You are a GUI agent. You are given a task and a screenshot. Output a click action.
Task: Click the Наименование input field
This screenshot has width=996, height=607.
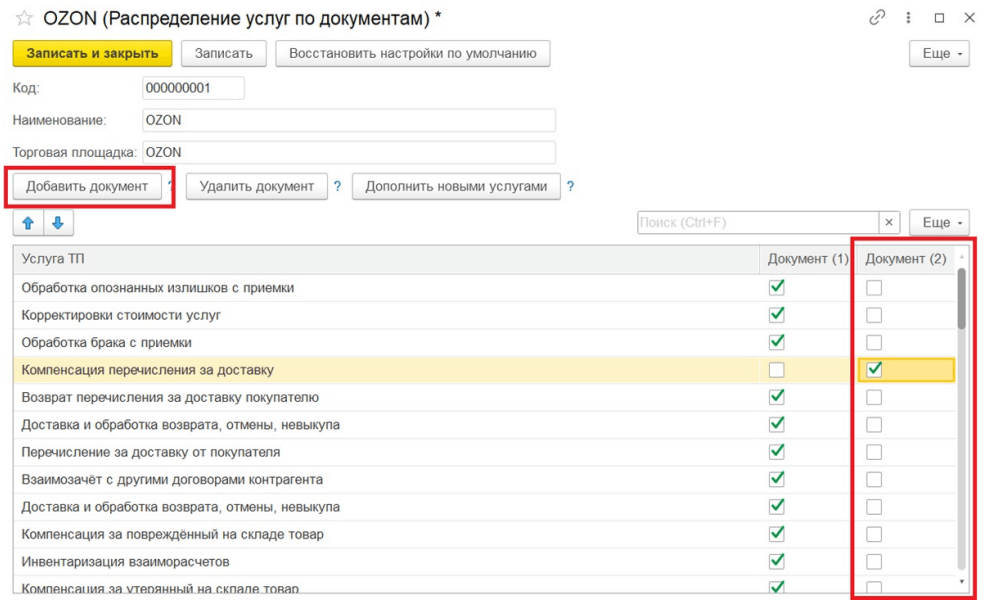click(348, 120)
